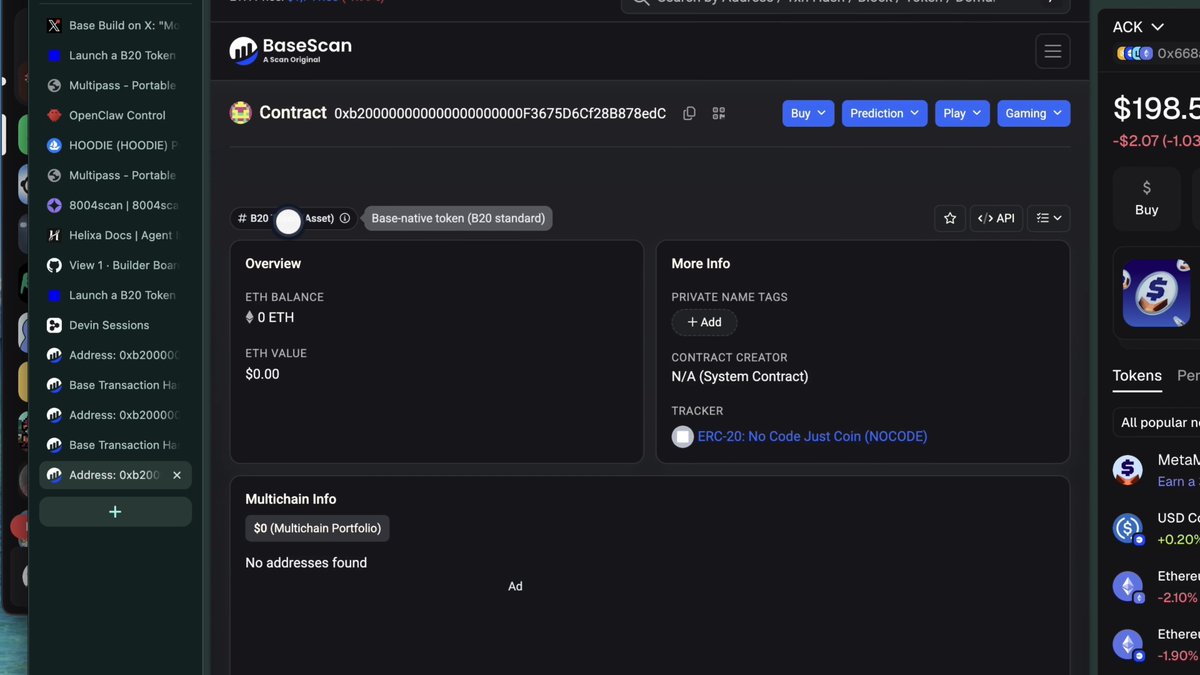The image size is (1200, 675).
Task: Switch to the Helixa Docs tab
Action: click(115, 235)
